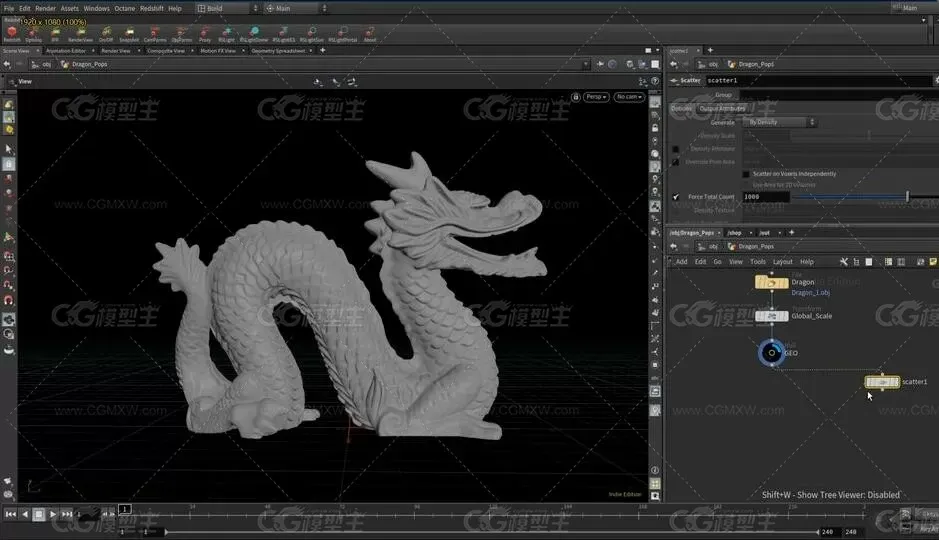Open the Render View tab dropdown arrow
Viewport: 939px width, 540px height.
click(139, 51)
